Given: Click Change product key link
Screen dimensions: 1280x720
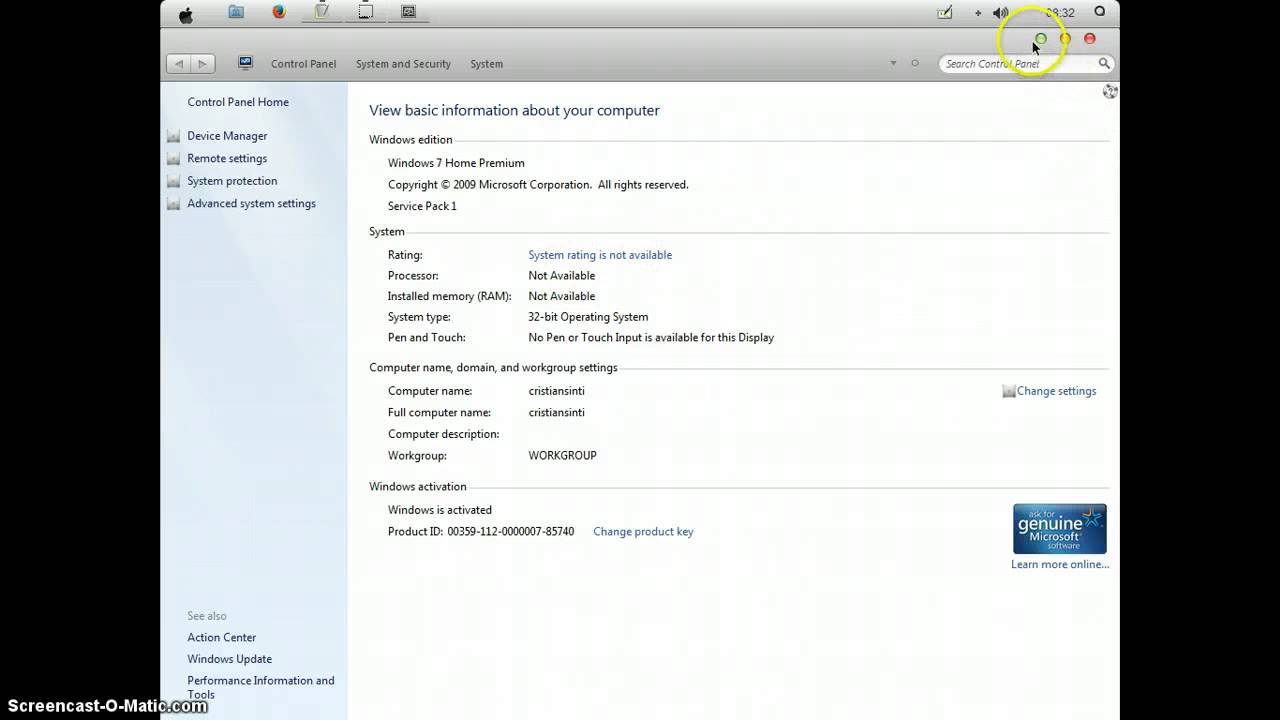Looking at the screenshot, I should click(643, 532).
